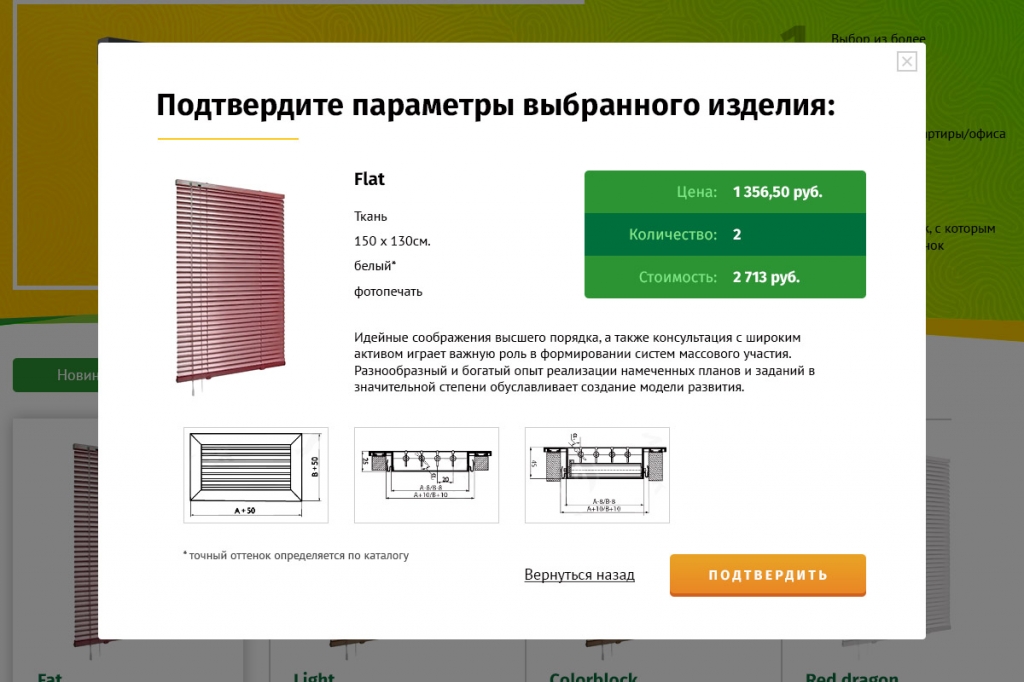The height and width of the screenshot is (682, 1024).
Task: Click the Colorblock product card title in background
Action: pyautogui.click(x=593, y=677)
